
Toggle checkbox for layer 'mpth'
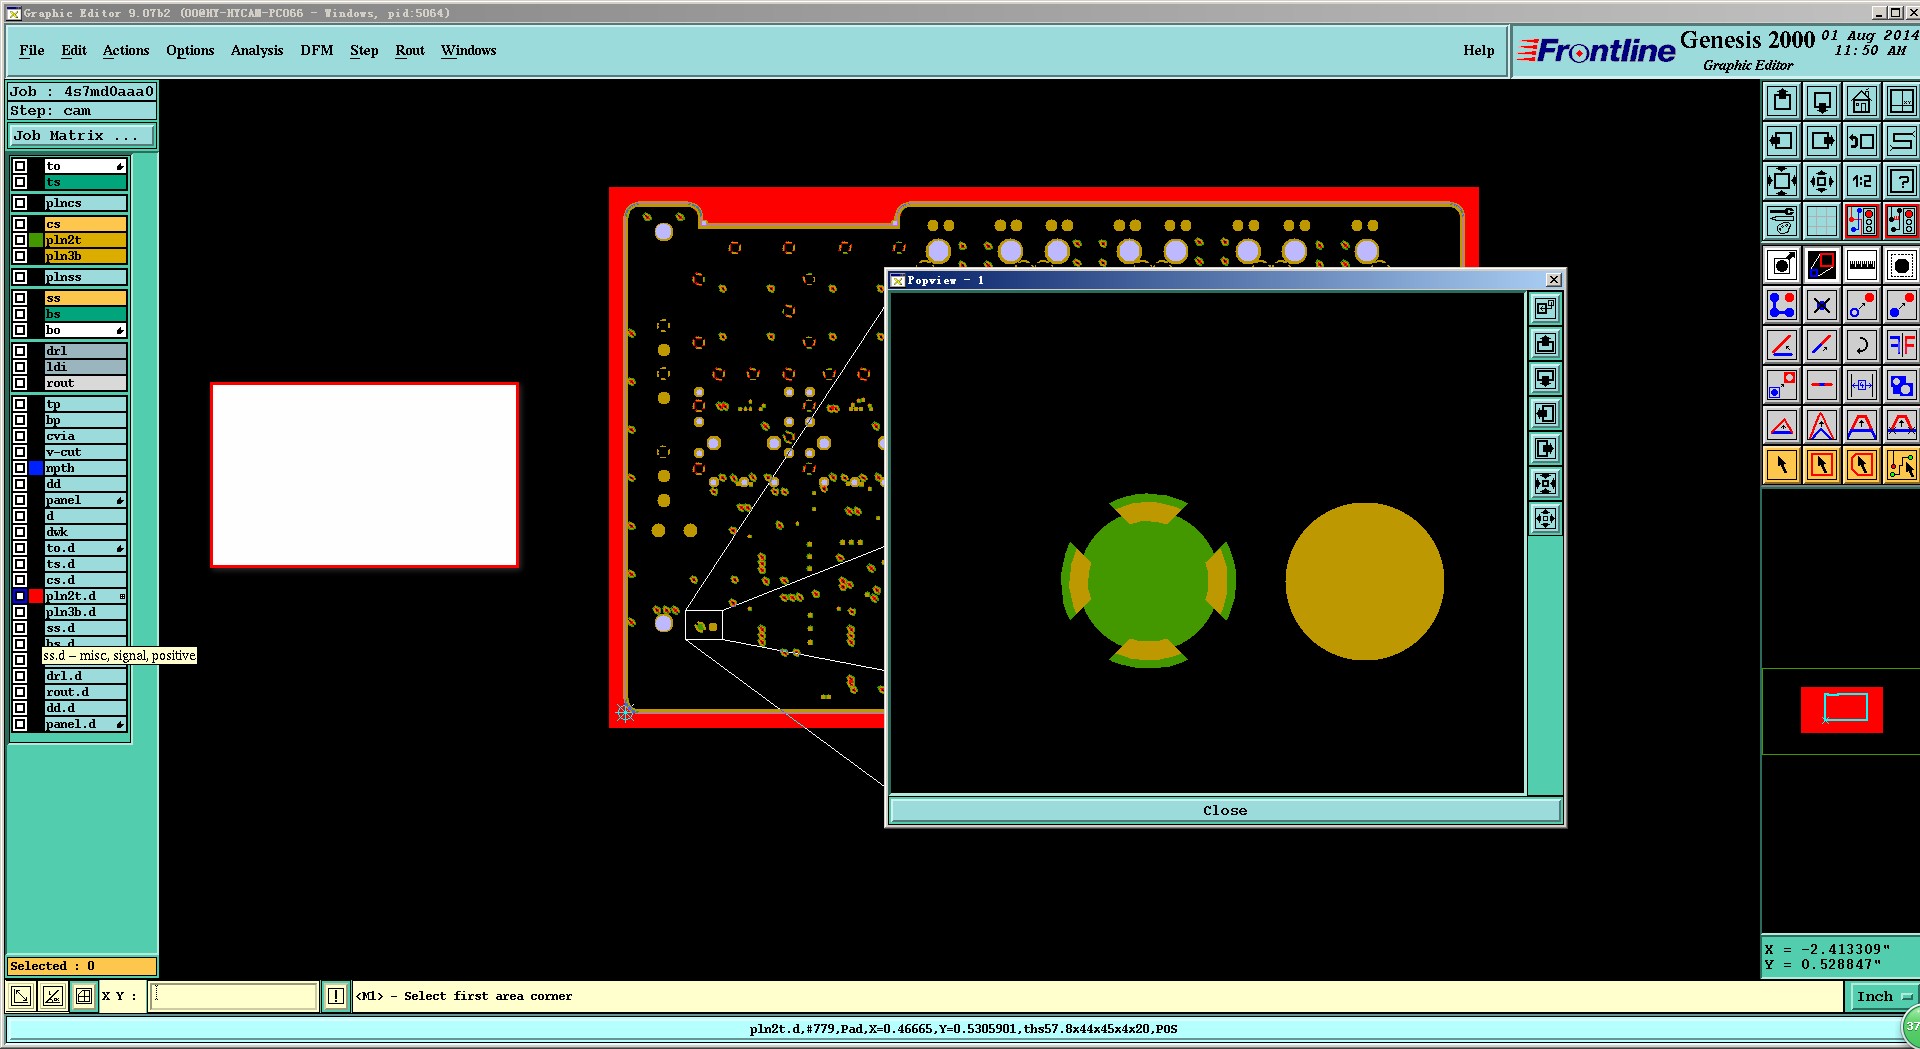20,468
